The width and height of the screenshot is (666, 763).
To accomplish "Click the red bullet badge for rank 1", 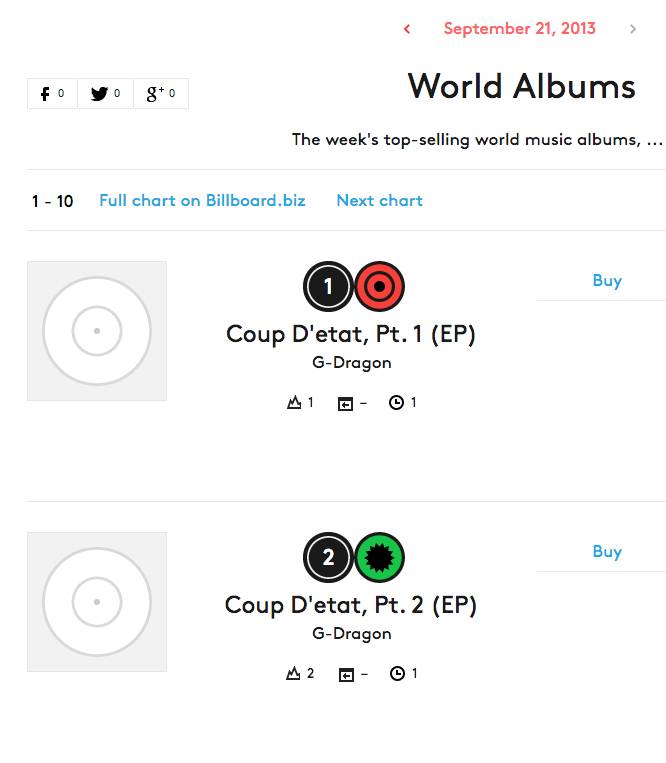I will point(379,287).
